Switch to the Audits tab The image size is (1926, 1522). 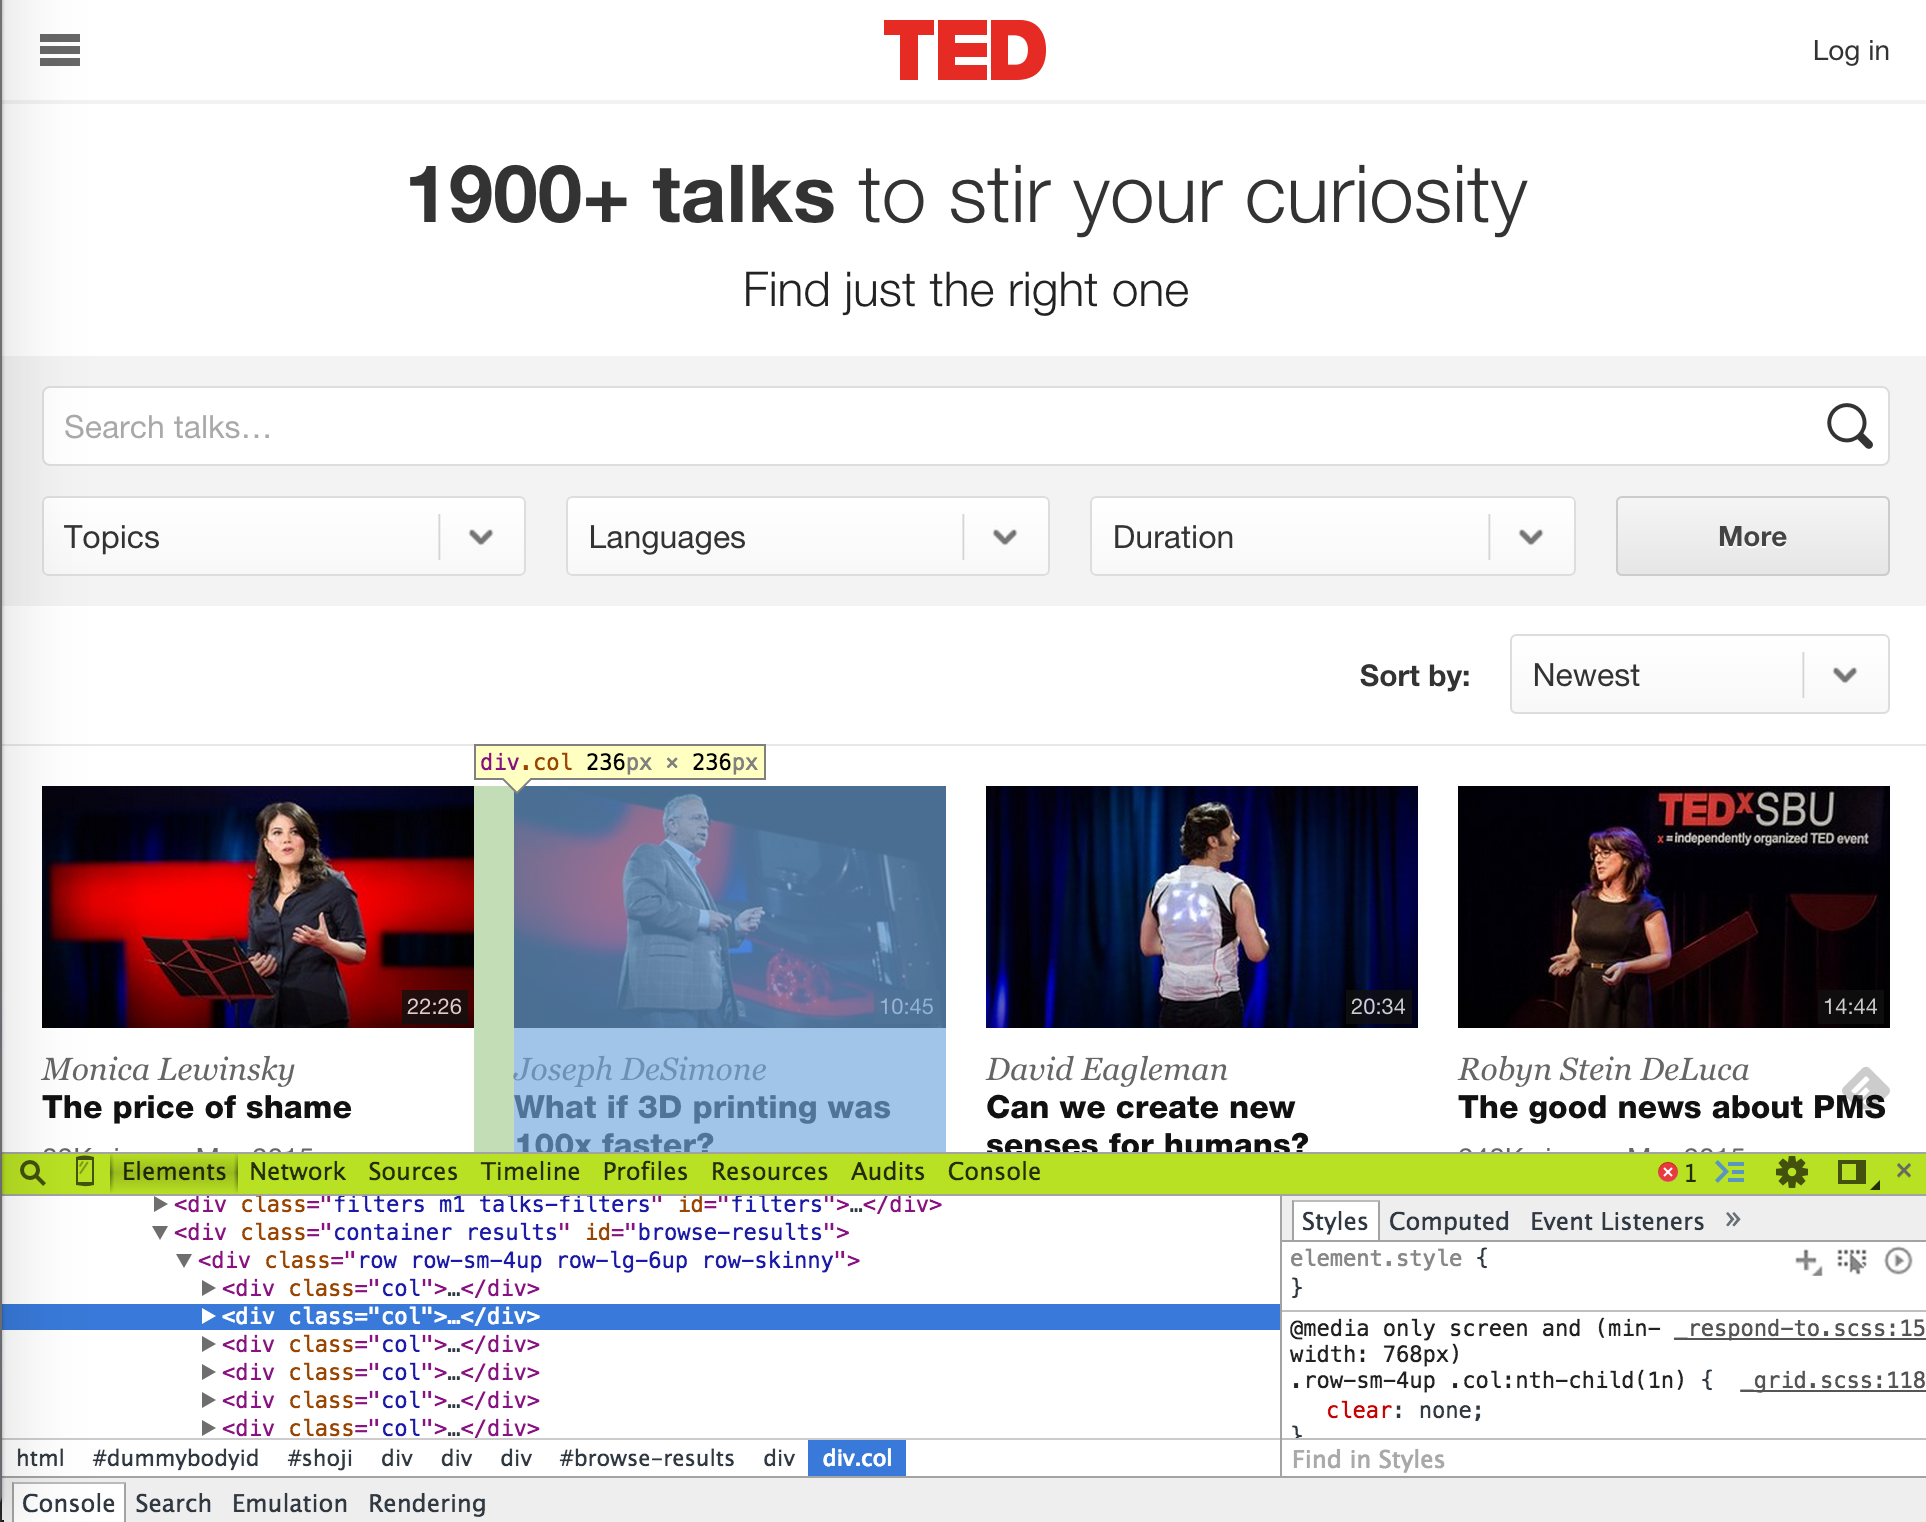pyautogui.click(x=888, y=1172)
